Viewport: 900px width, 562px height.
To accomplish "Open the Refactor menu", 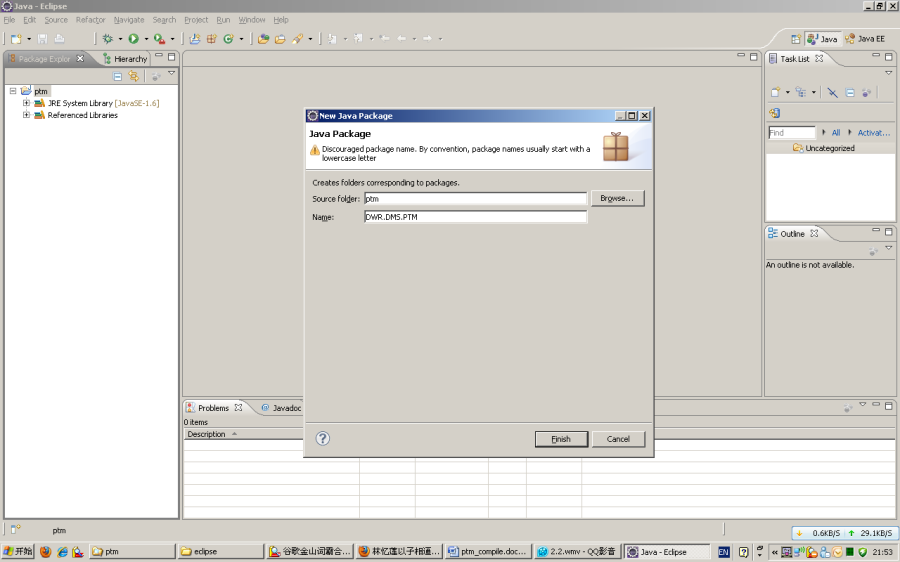I will point(90,20).
